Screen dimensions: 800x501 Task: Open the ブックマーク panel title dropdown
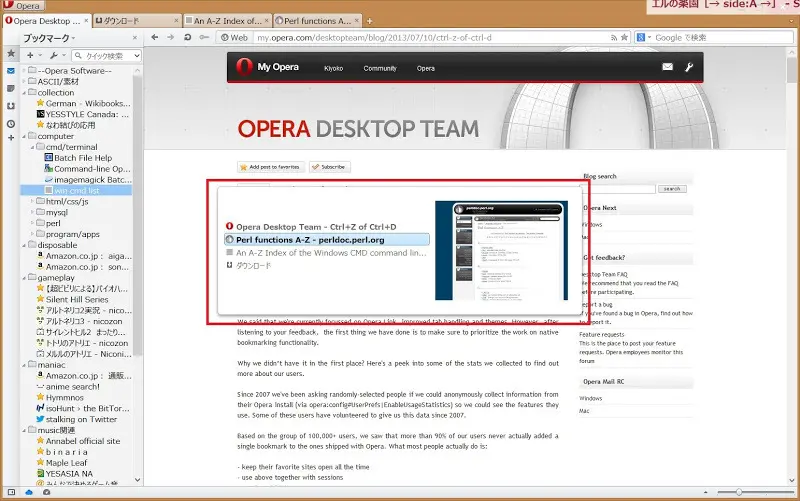[x=49, y=38]
